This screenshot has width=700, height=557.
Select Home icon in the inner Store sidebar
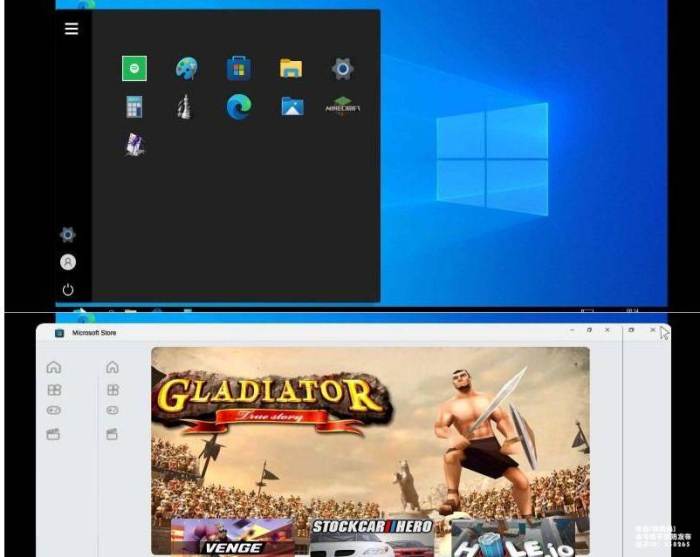(x=112, y=367)
